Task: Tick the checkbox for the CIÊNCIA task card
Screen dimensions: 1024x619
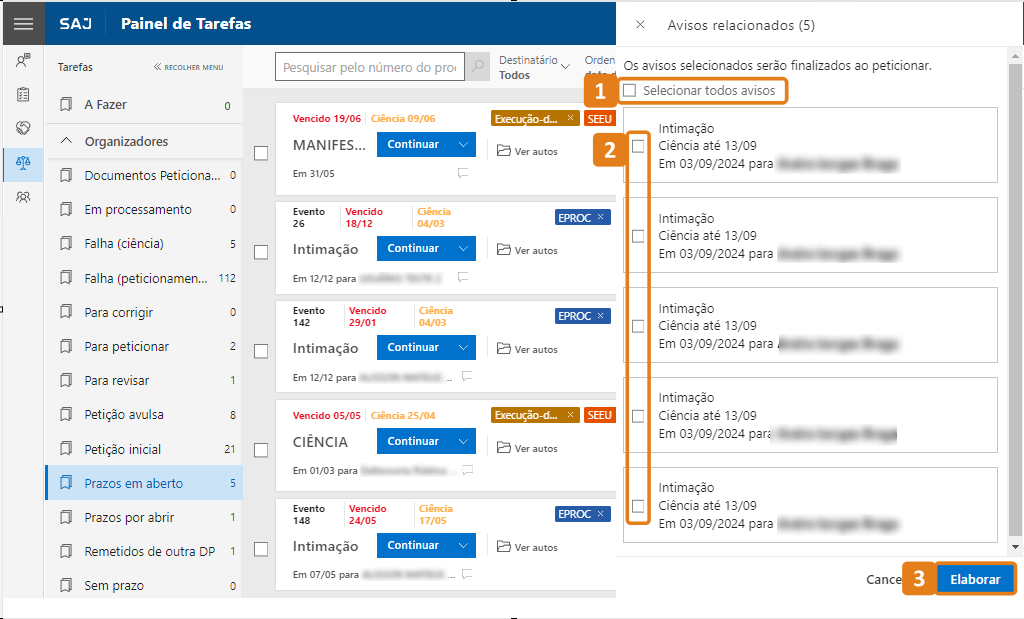Action: tap(261, 451)
